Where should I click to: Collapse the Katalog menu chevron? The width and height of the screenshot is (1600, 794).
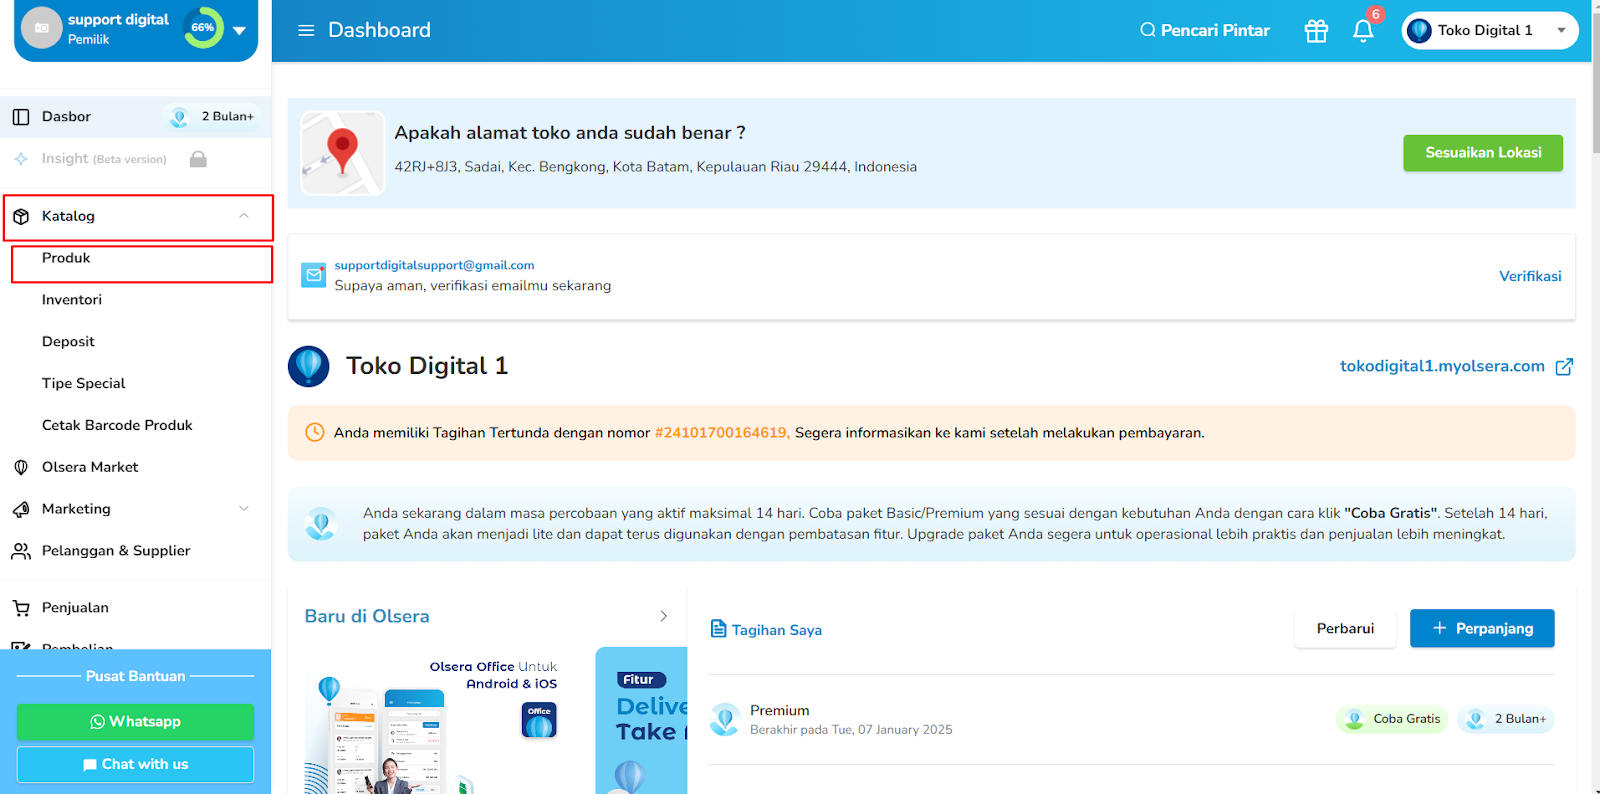pos(244,216)
